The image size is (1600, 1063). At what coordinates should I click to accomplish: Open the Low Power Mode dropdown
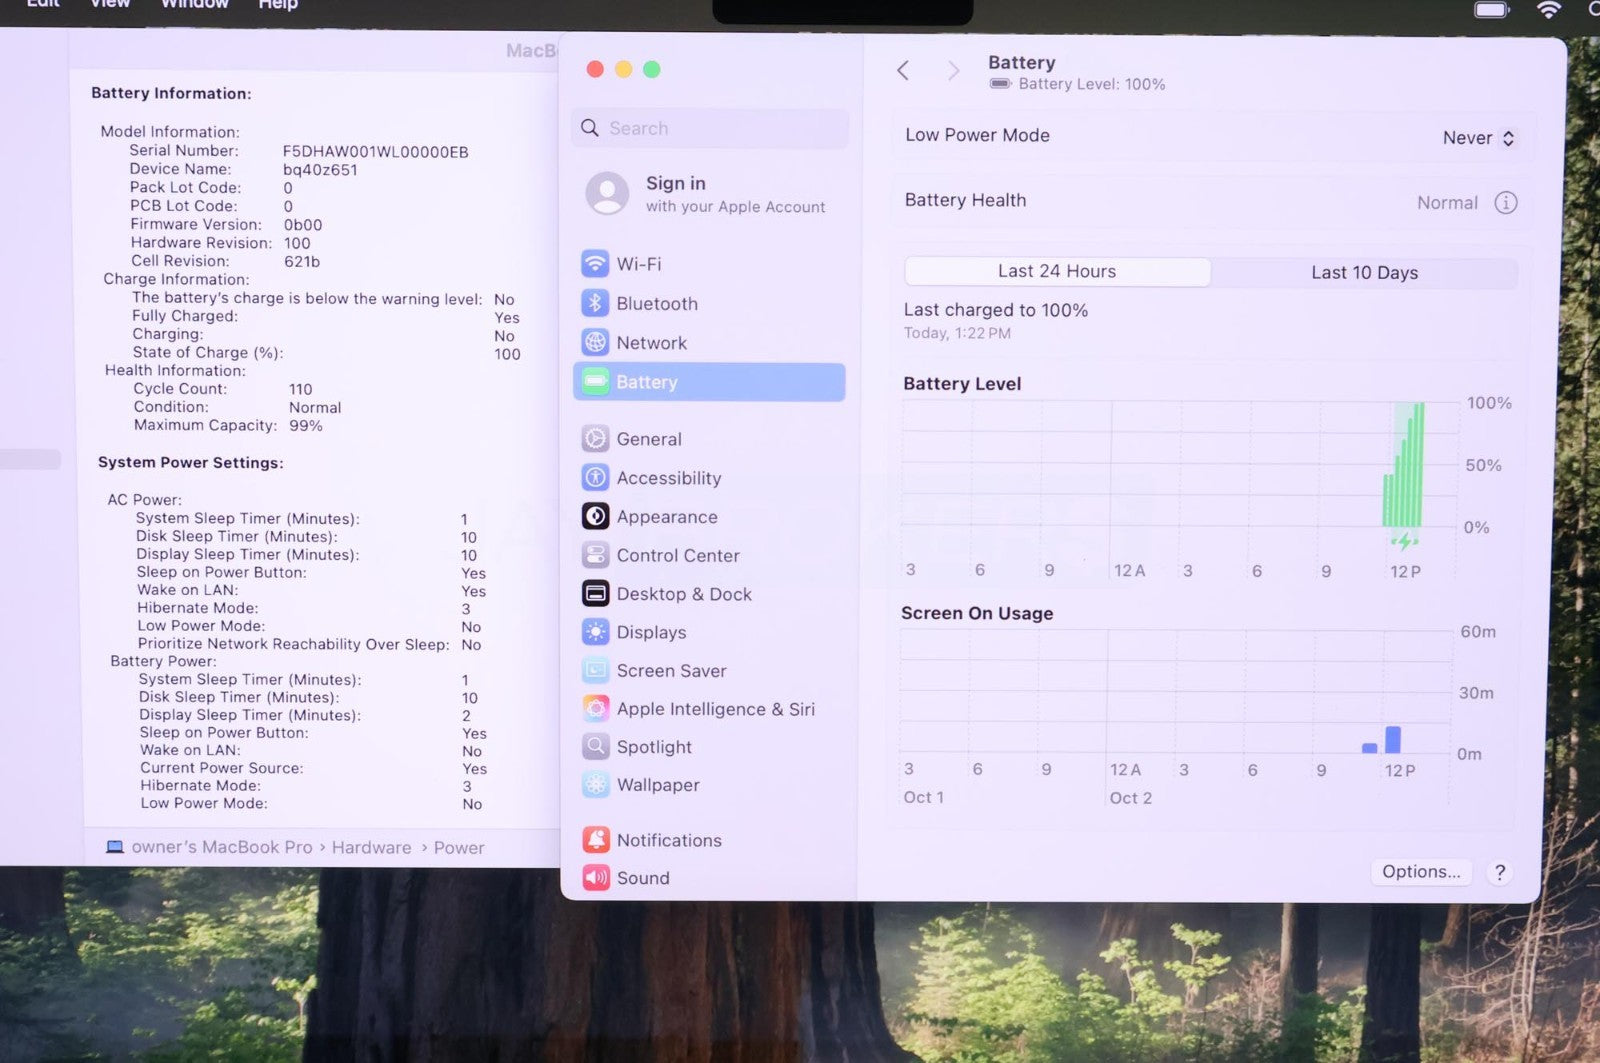point(1478,138)
